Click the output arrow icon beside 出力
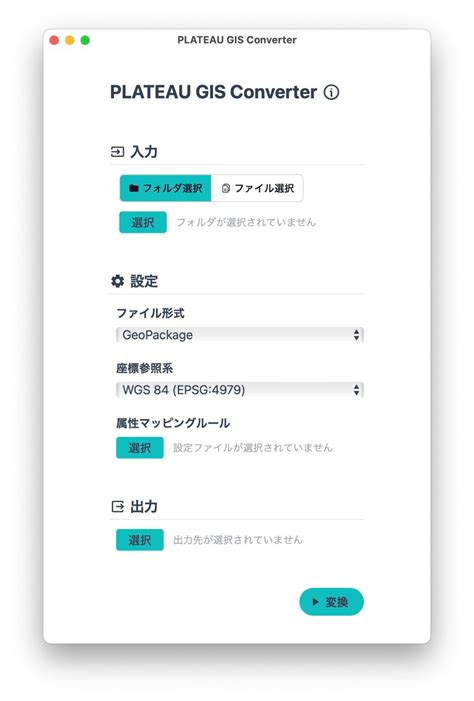This screenshot has width=474, height=701. coord(117,507)
